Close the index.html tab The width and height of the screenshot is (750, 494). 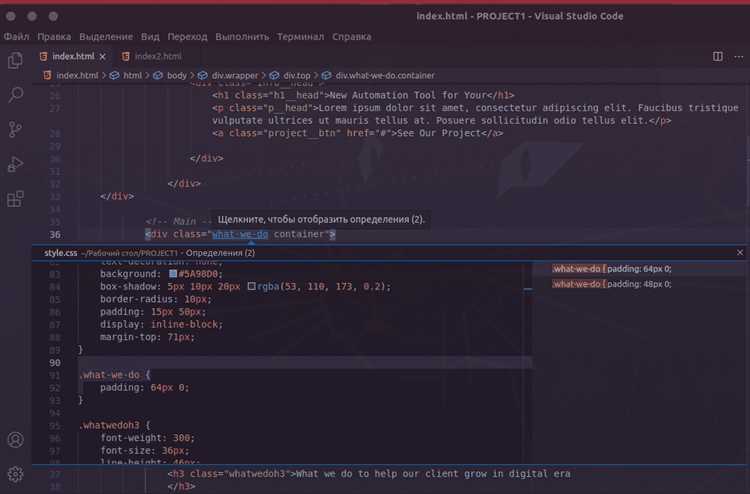tap(102, 56)
